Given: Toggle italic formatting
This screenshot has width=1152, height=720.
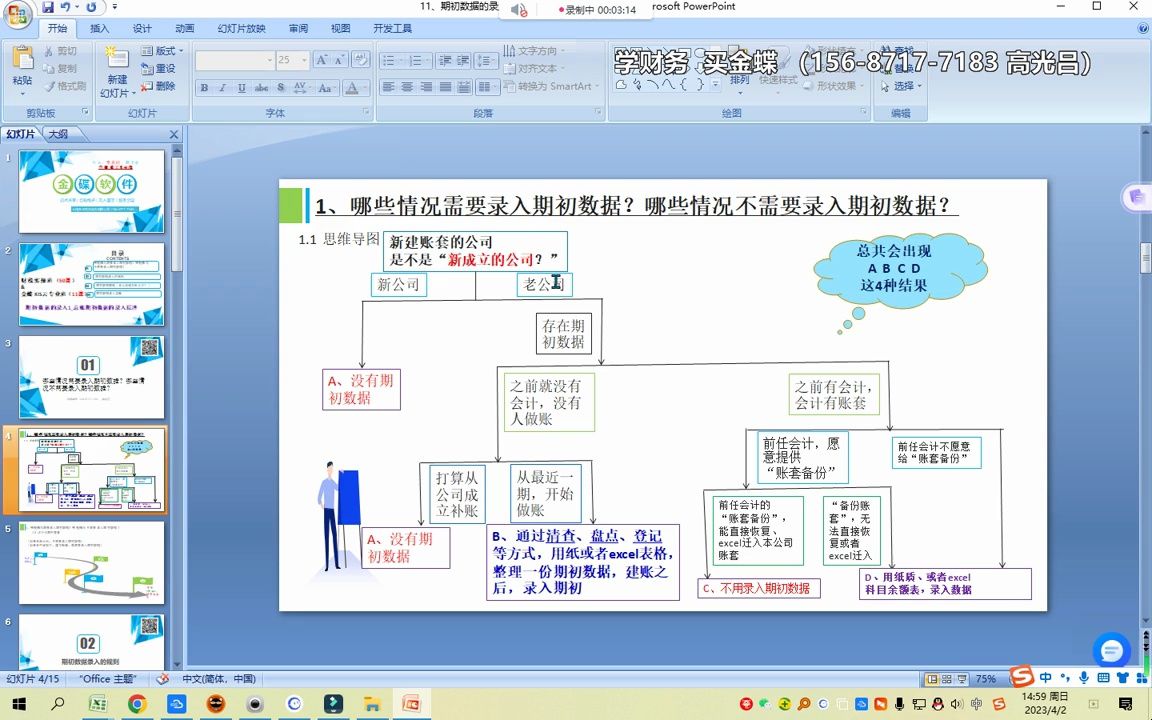Looking at the screenshot, I should pyautogui.click(x=221, y=87).
